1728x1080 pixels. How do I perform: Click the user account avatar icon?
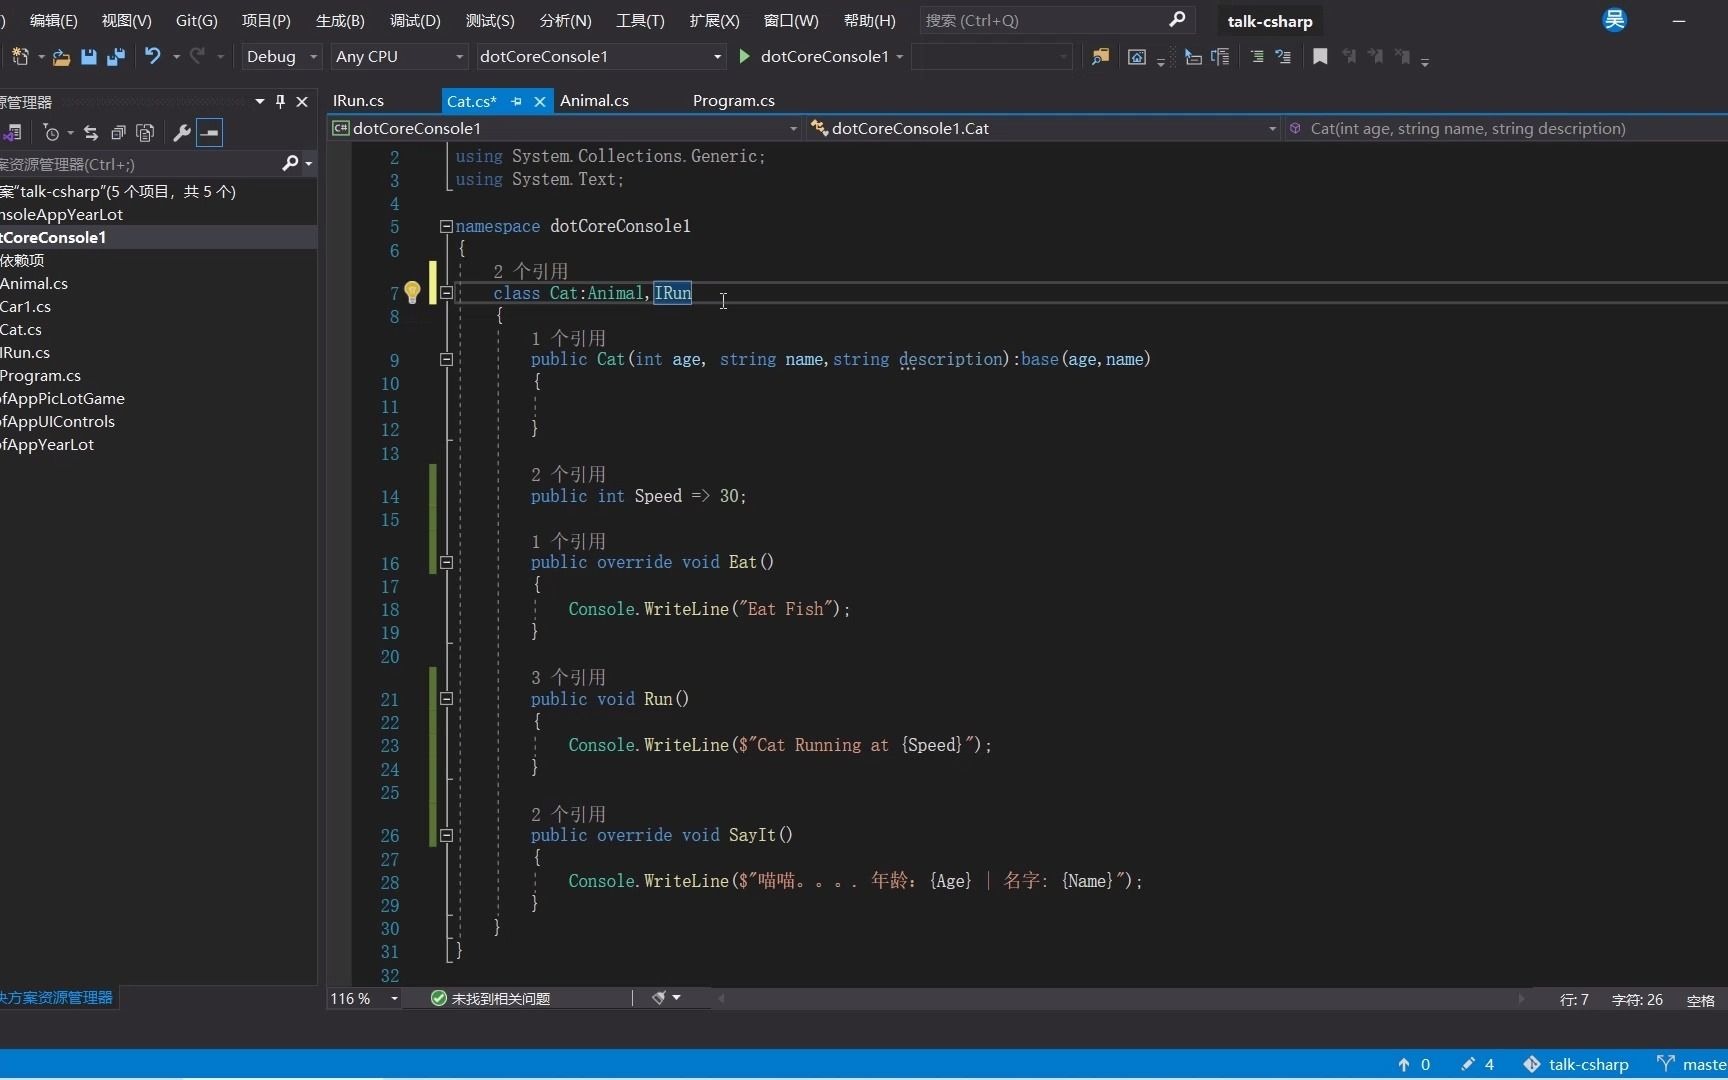pyautogui.click(x=1615, y=20)
